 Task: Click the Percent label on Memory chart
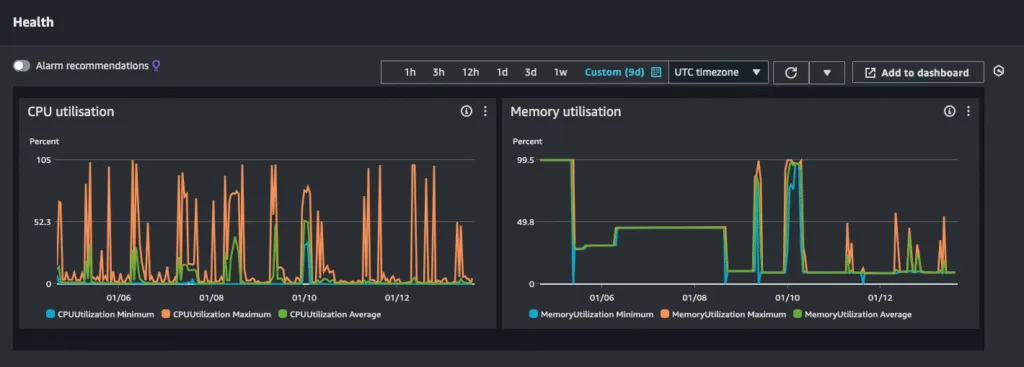(528, 141)
